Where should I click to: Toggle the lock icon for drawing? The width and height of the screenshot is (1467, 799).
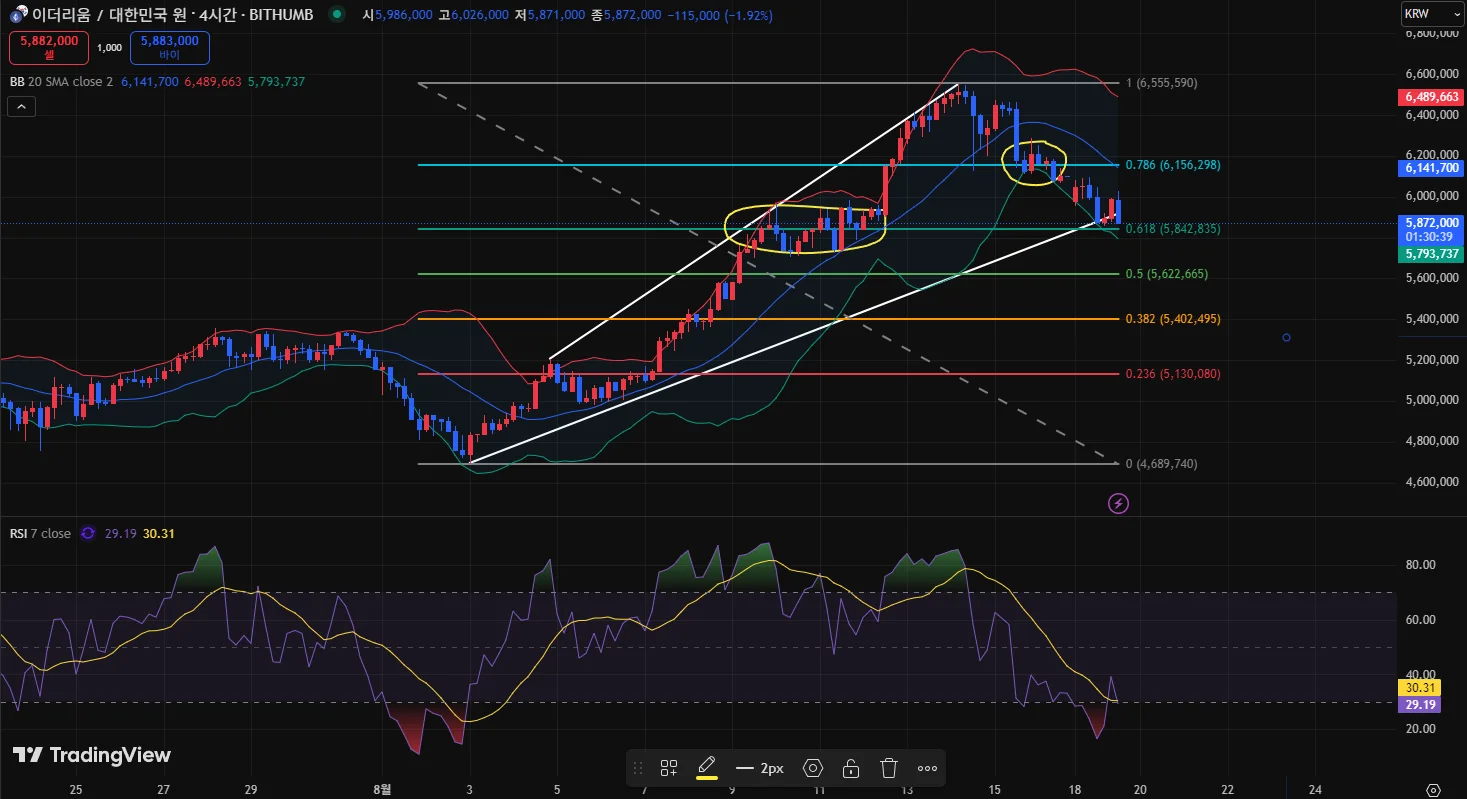click(851, 768)
